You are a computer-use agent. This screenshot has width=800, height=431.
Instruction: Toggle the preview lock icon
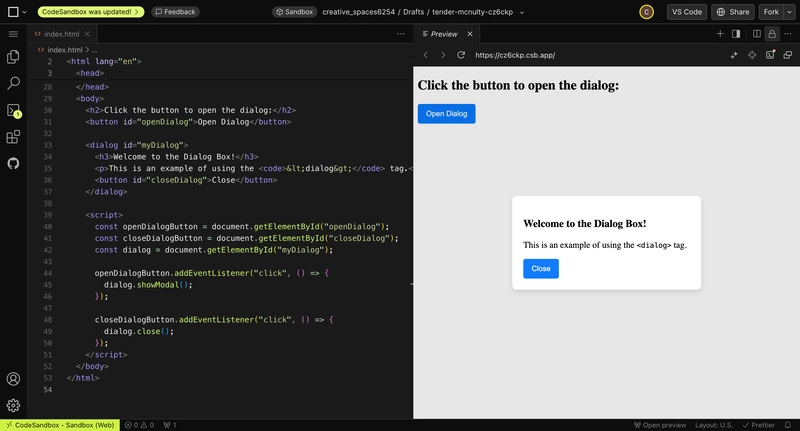click(772, 34)
